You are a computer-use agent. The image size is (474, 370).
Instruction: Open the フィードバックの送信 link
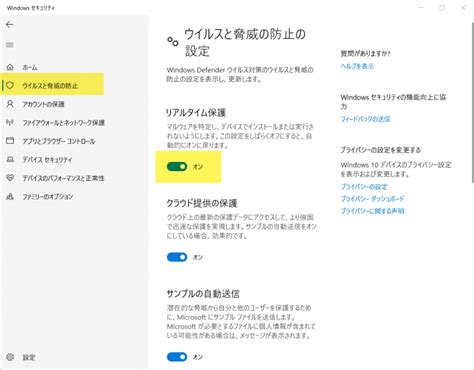click(x=365, y=119)
